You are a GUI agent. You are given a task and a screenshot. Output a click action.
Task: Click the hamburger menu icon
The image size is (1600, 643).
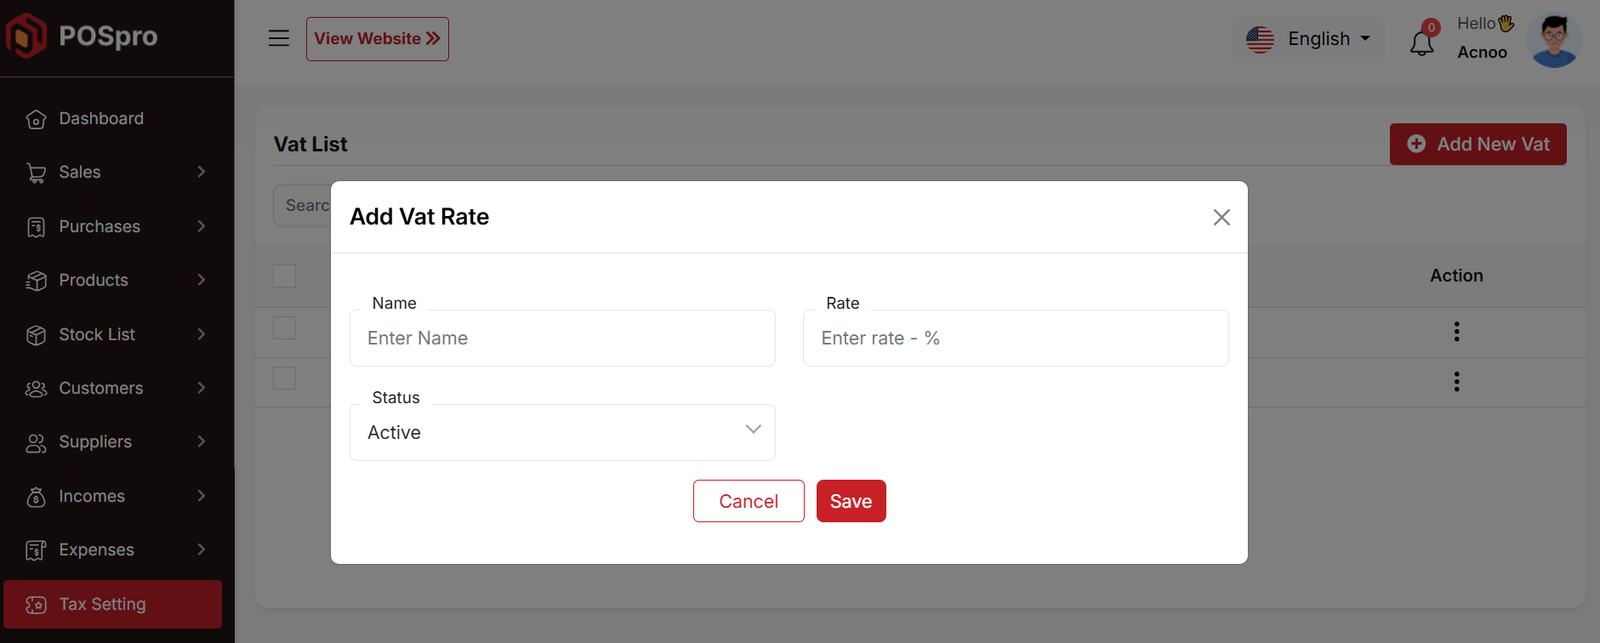click(279, 38)
